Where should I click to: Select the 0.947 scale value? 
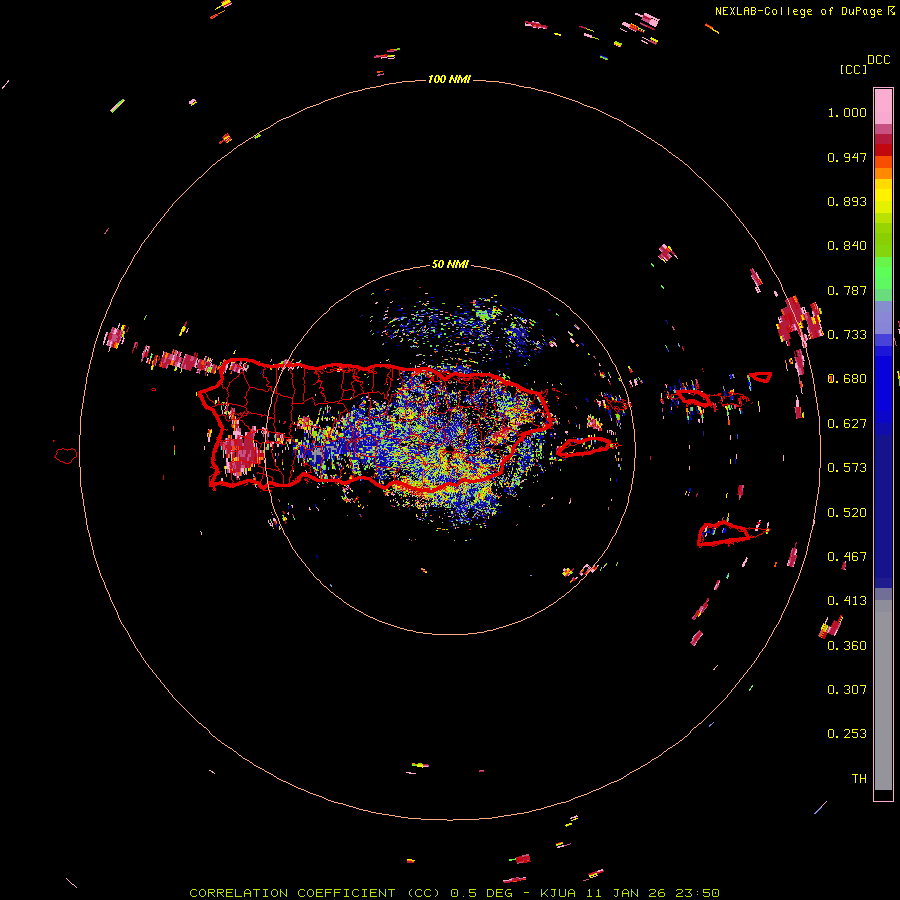coord(847,157)
